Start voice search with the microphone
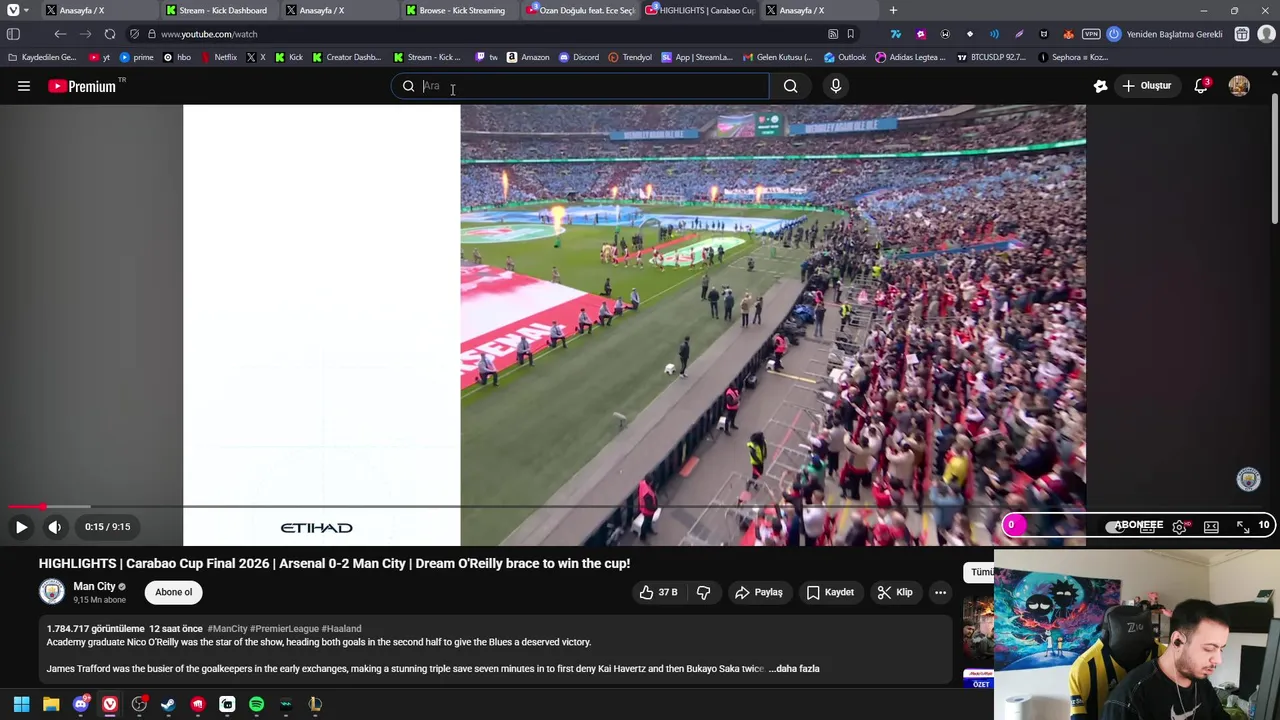 click(836, 86)
